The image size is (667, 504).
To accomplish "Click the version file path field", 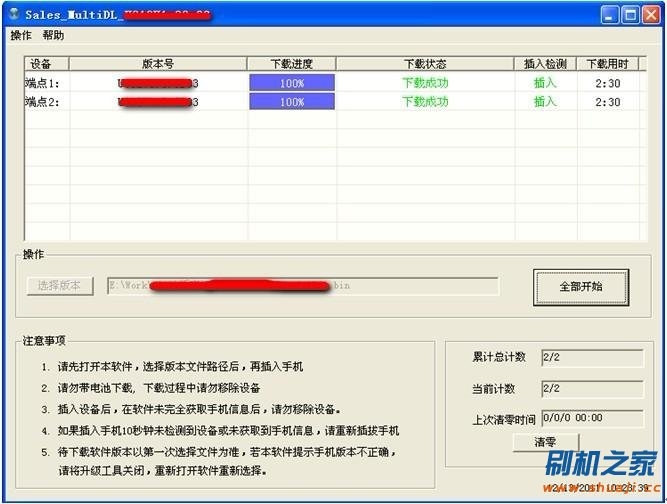I will pyautogui.click(x=302, y=286).
